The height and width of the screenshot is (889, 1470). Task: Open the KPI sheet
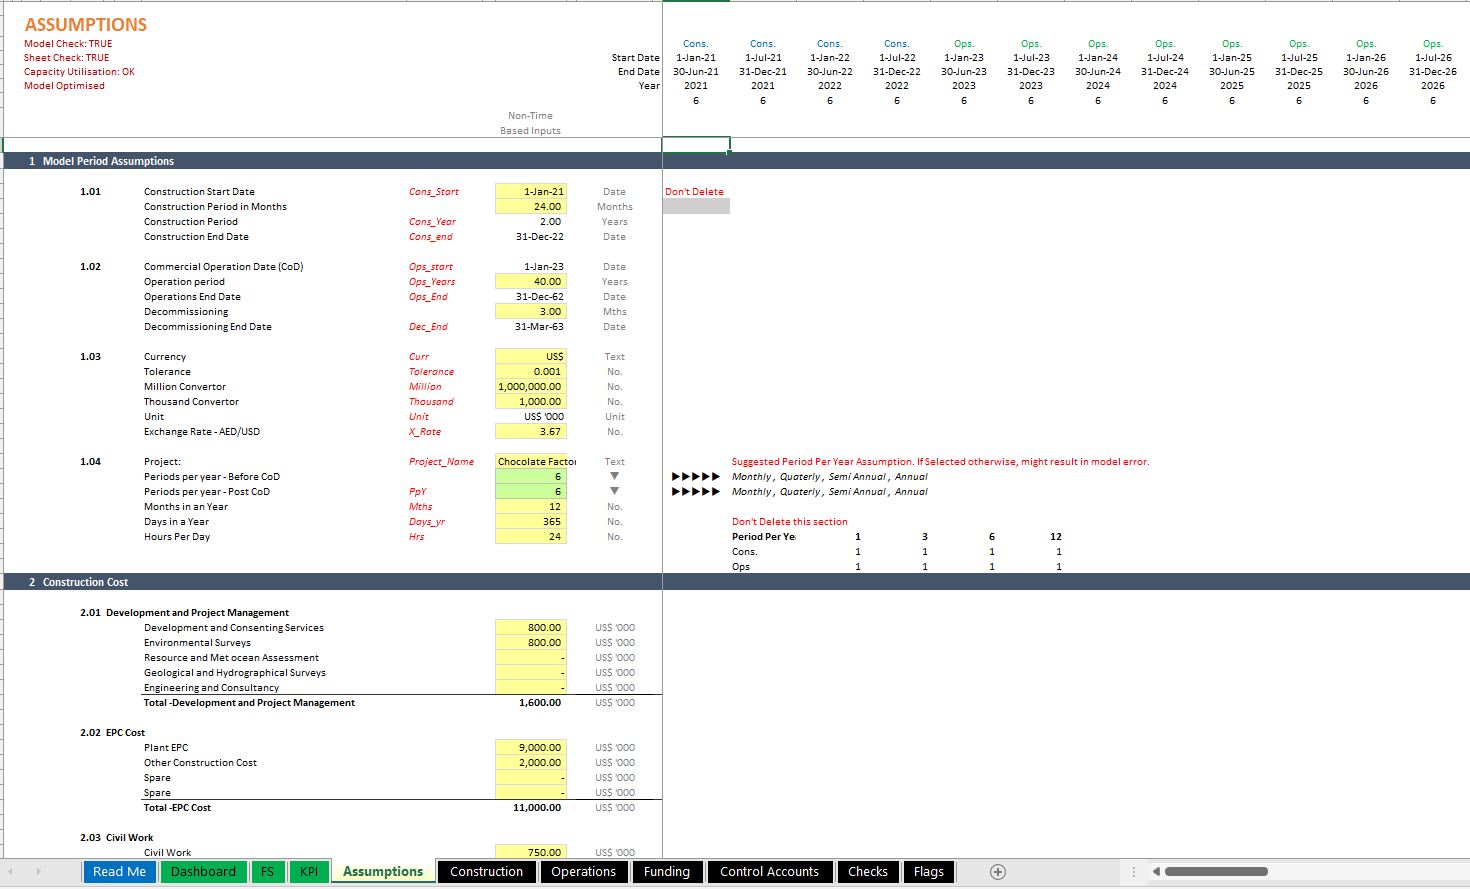point(309,871)
